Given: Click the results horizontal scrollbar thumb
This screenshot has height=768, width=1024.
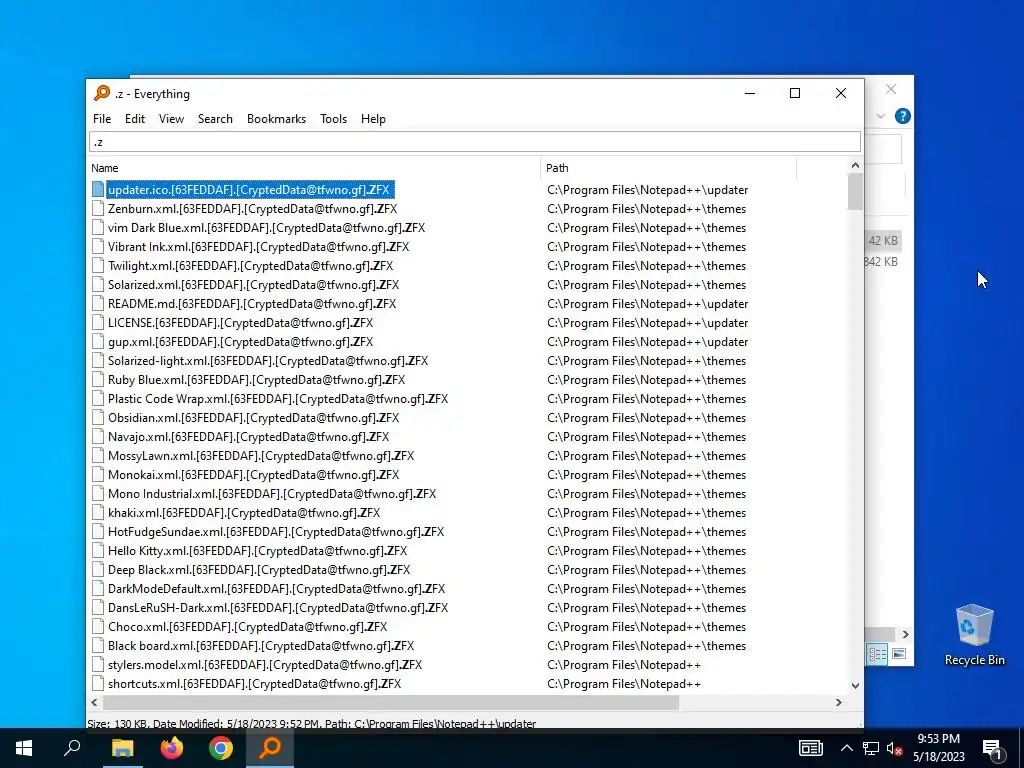Looking at the screenshot, I should pos(391,702).
